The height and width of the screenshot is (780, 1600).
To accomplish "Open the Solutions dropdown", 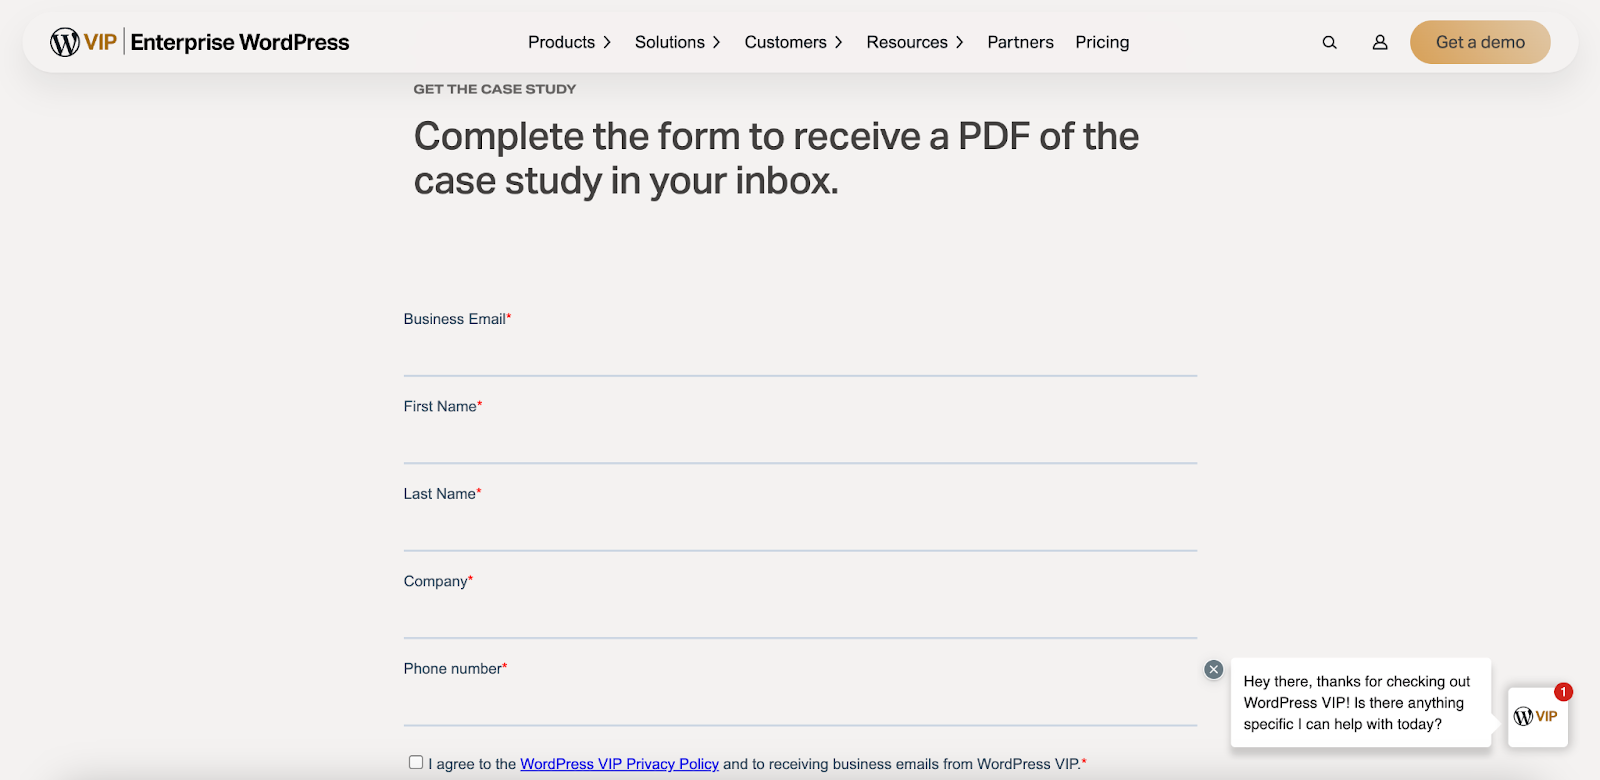I will [676, 42].
